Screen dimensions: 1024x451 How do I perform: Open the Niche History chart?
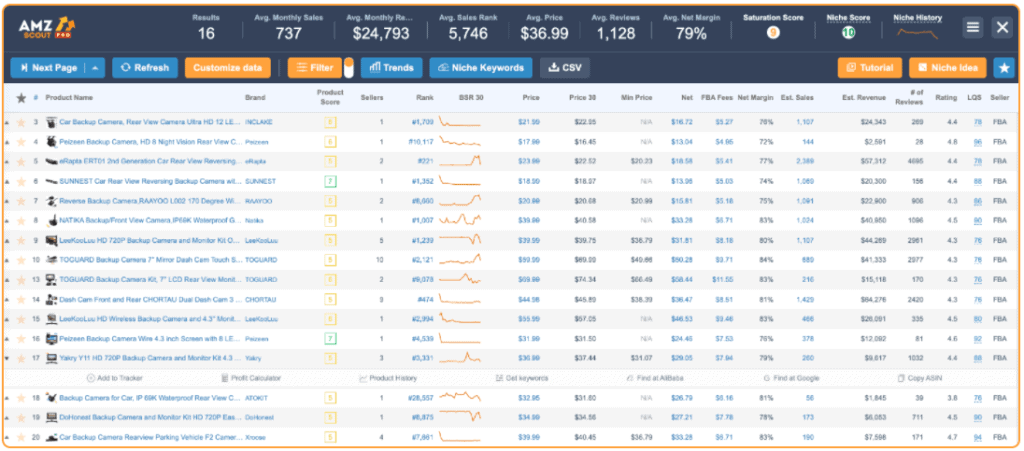[918, 33]
